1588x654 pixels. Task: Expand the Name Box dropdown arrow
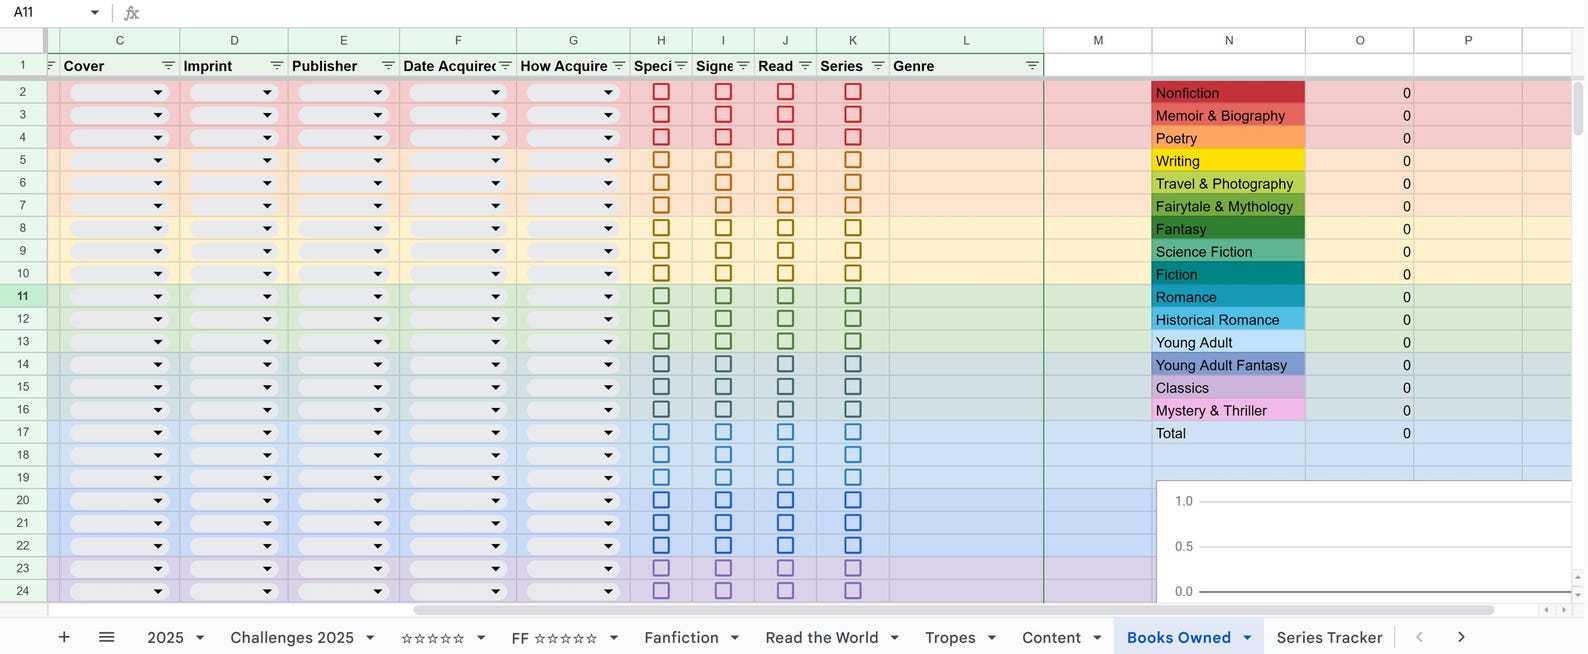pyautogui.click(x=95, y=13)
